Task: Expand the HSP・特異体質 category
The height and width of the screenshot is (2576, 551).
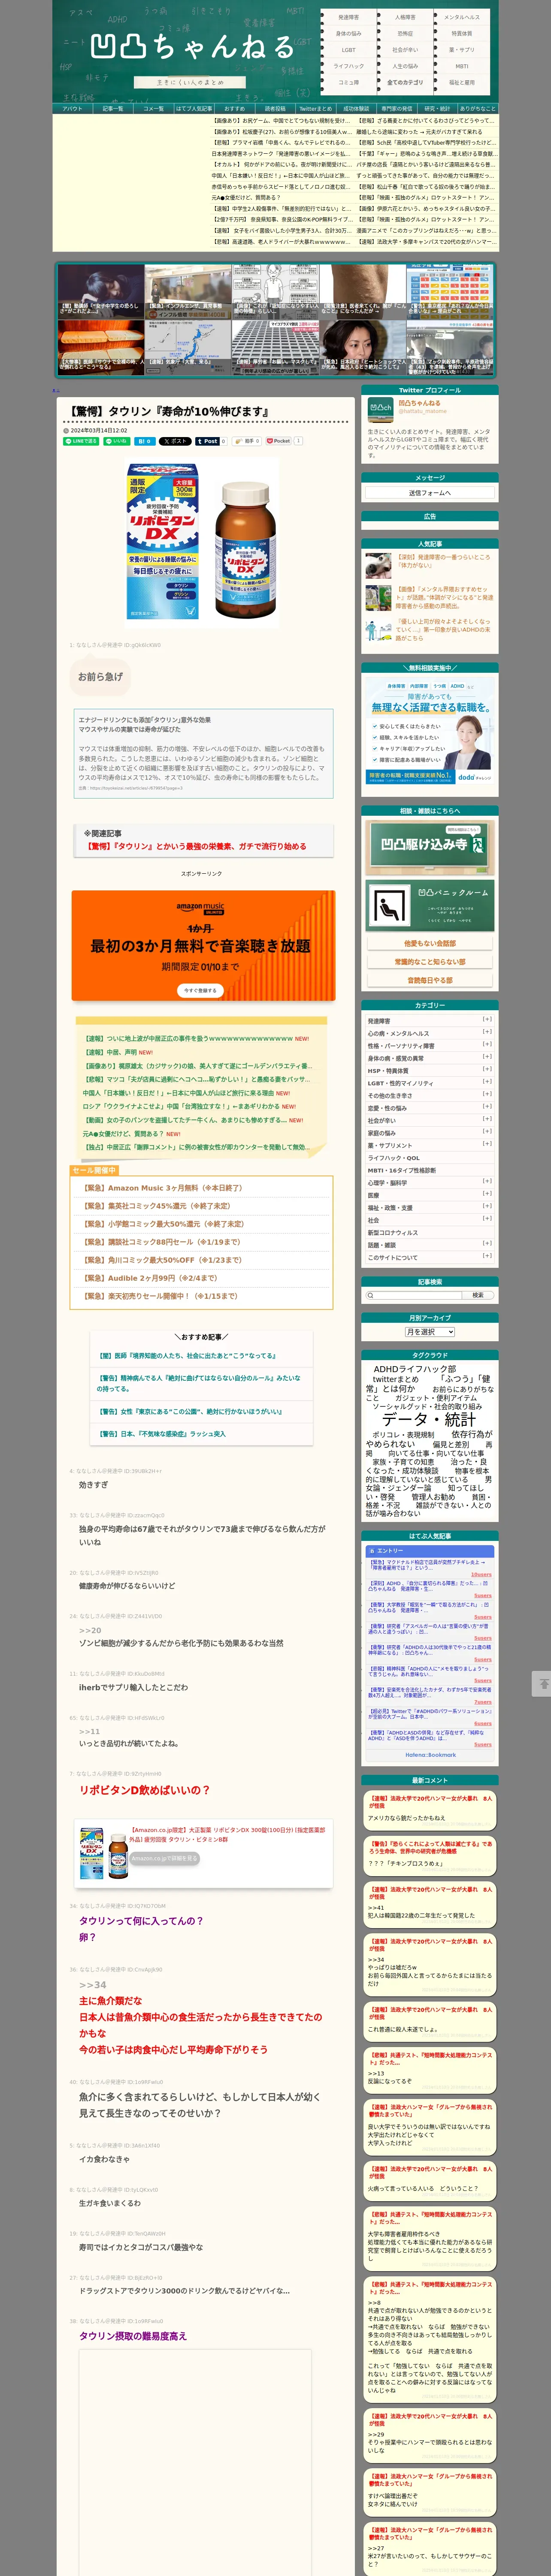Action: (487, 1068)
